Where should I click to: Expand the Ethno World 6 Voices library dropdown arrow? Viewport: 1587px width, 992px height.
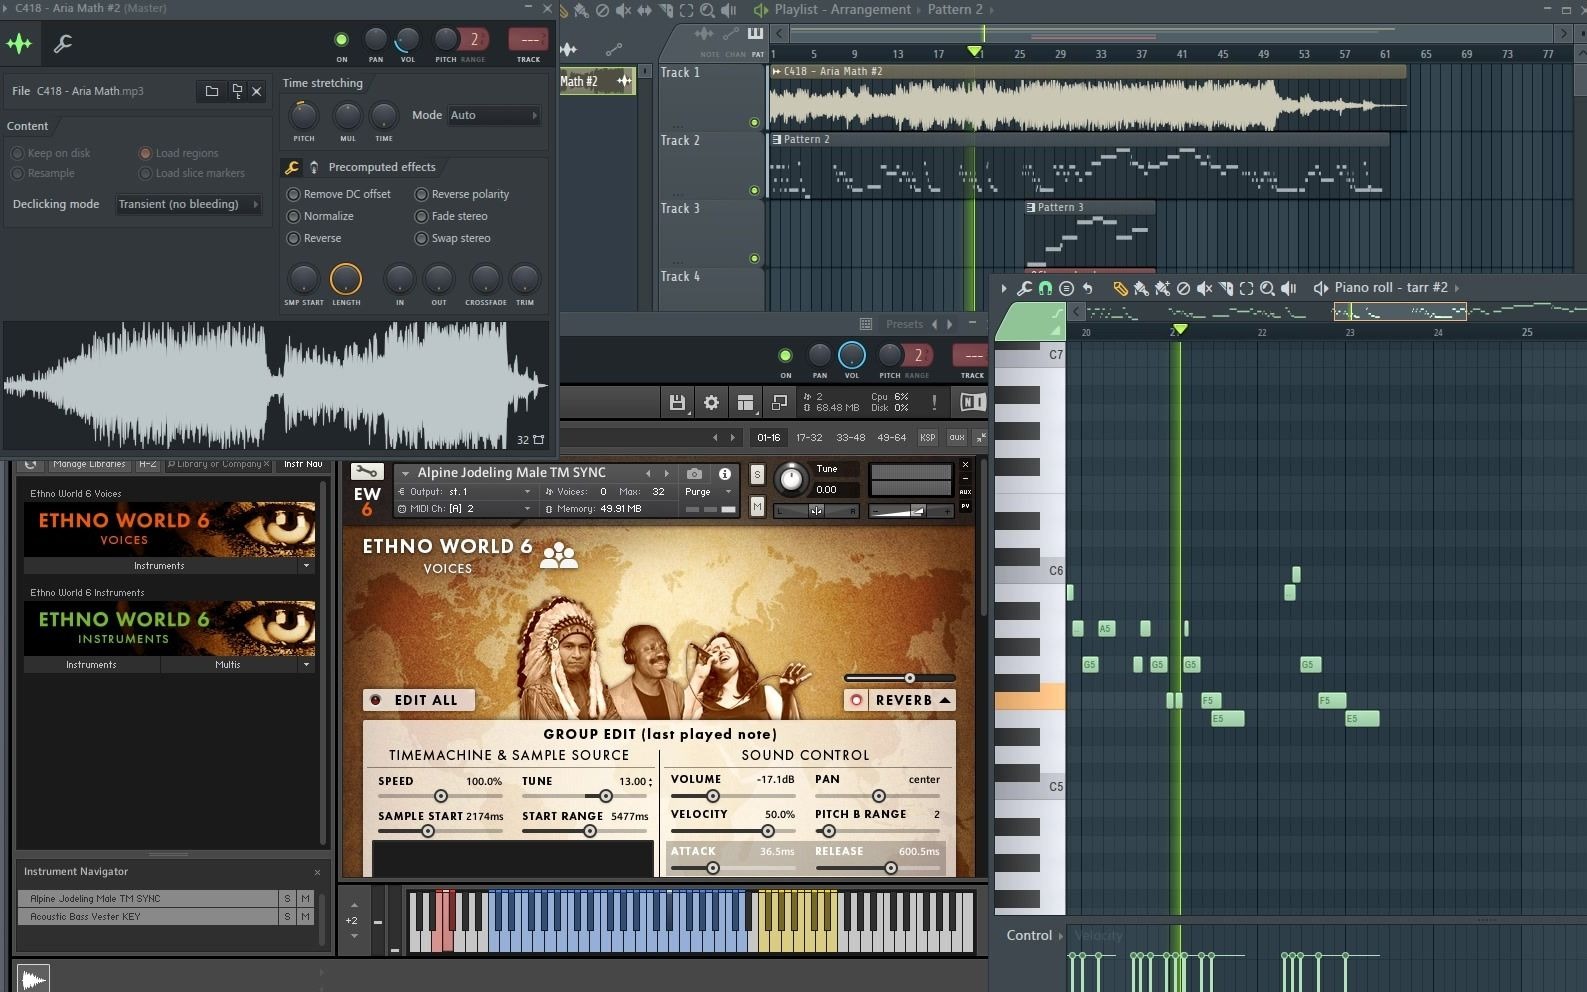pyautogui.click(x=306, y=566)
